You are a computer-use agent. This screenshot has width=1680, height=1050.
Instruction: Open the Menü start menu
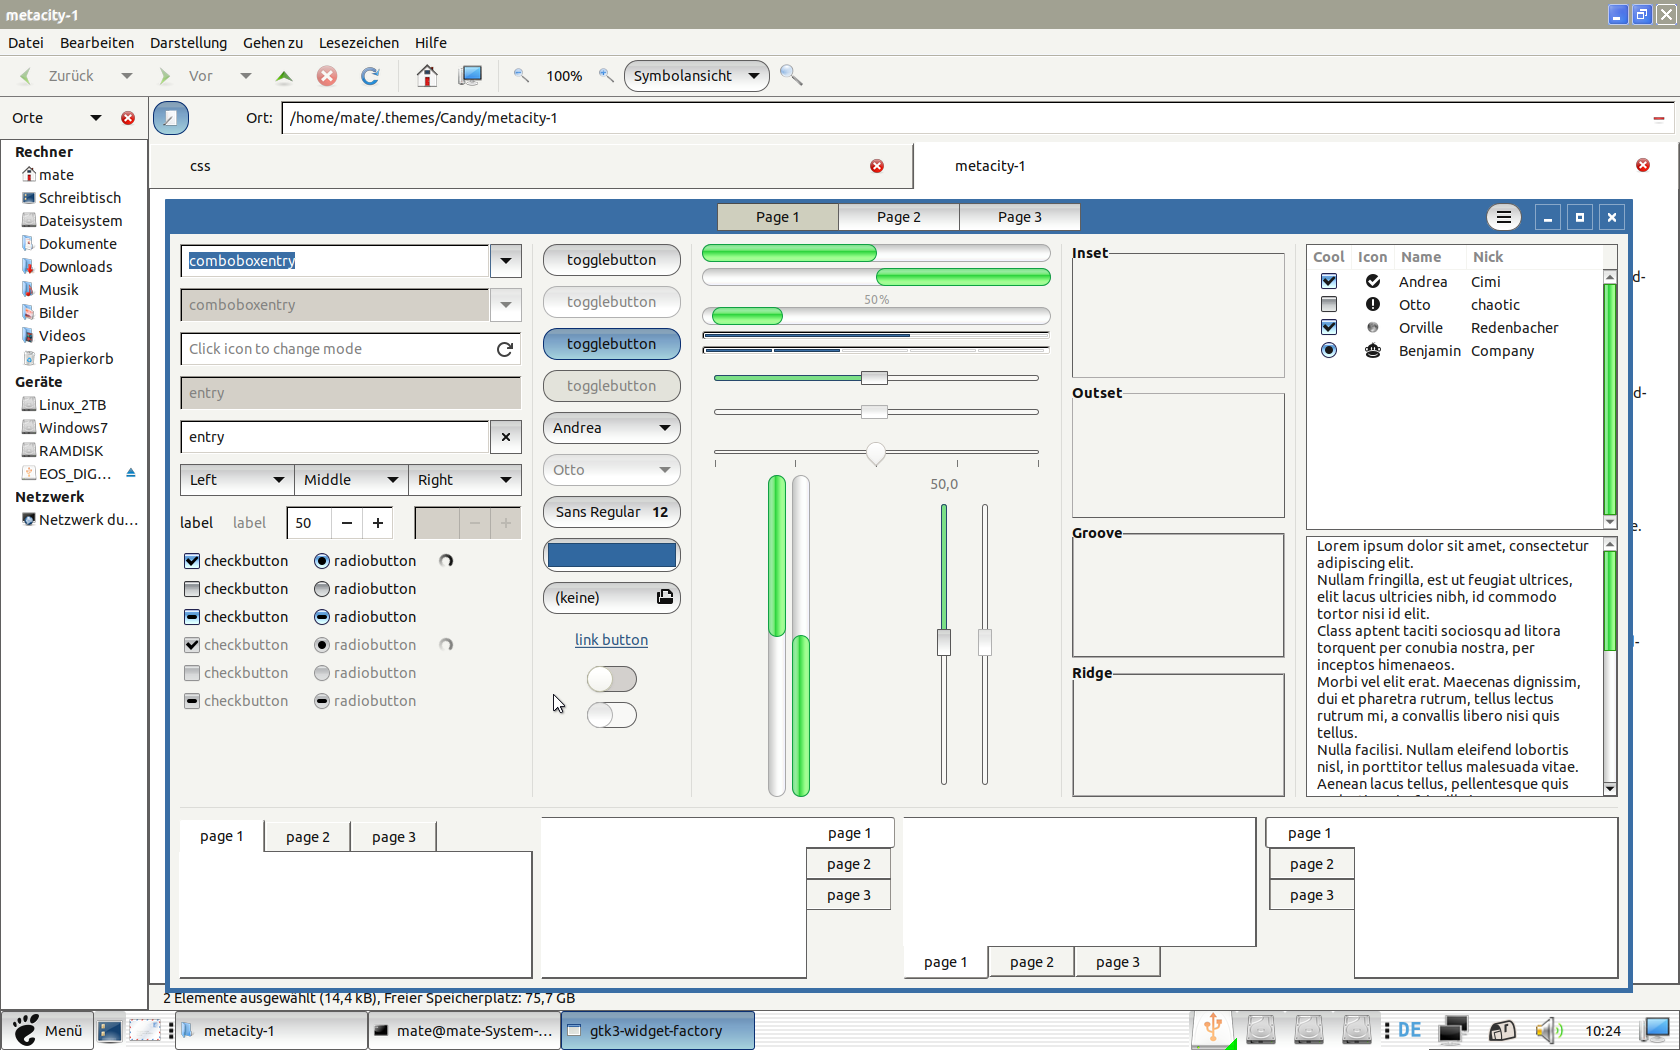[x=48, y=1030]
